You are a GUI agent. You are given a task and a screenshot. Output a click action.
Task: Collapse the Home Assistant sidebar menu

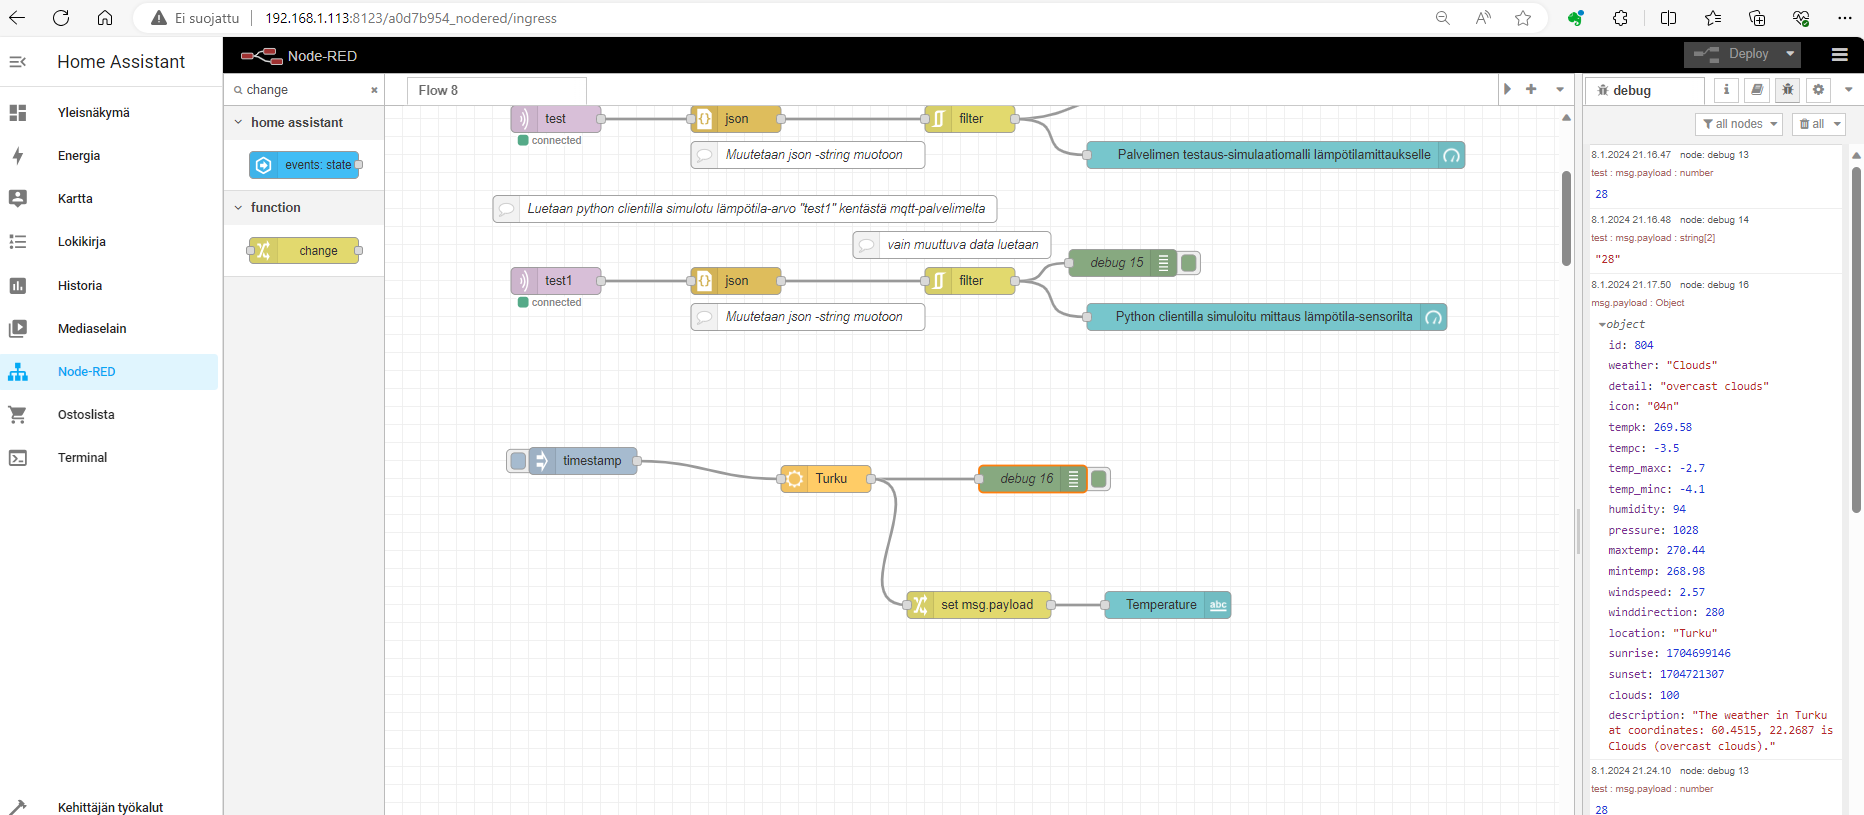tap(18, 62)
